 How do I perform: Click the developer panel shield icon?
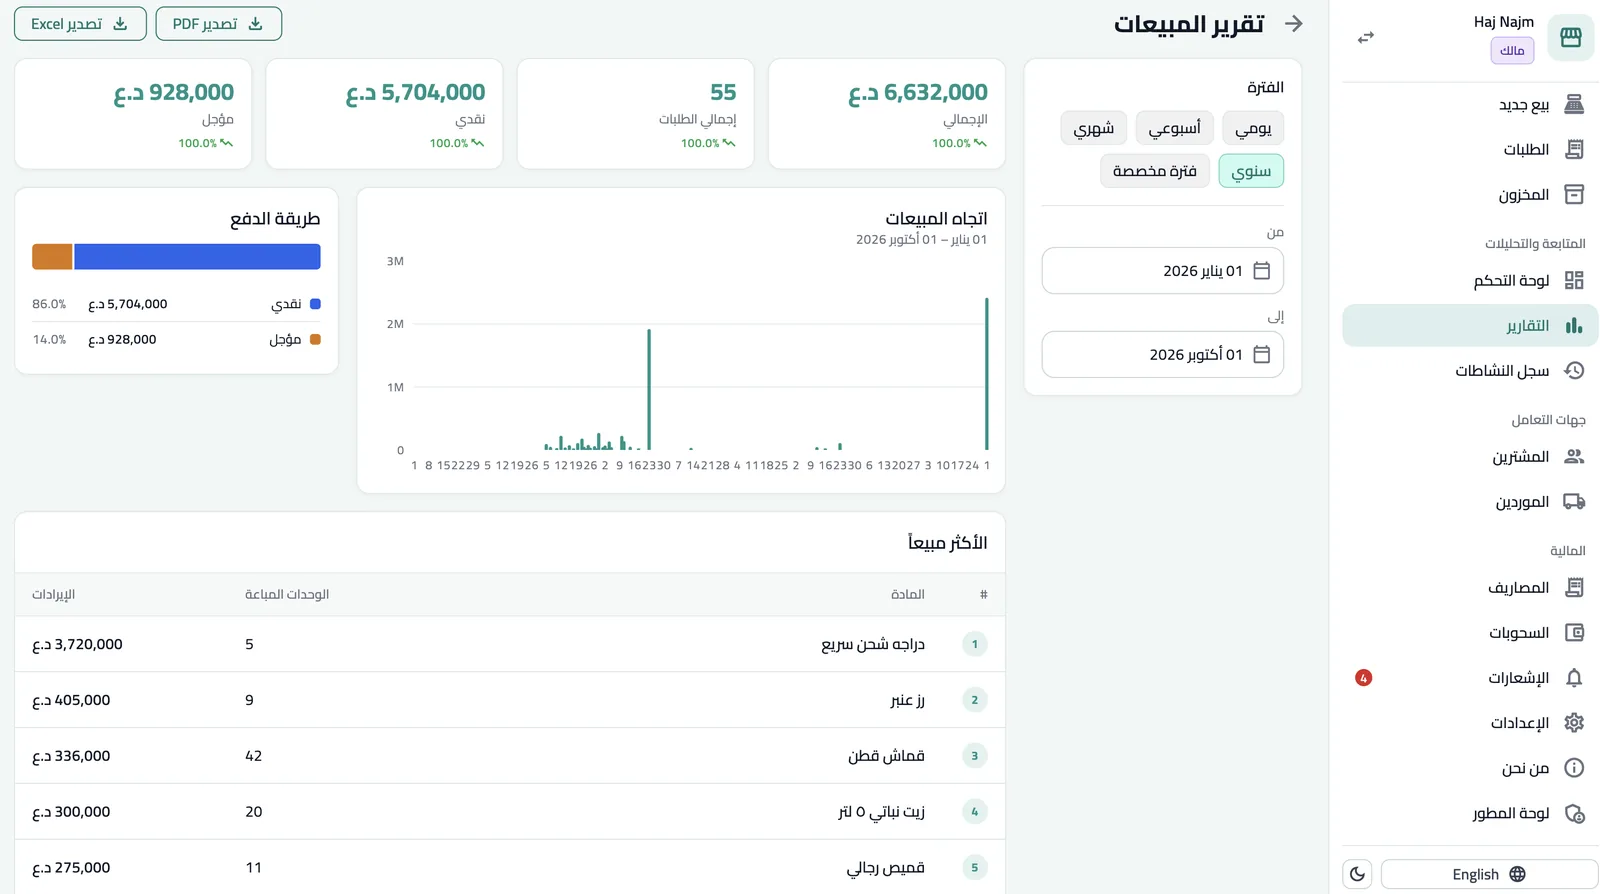(1574, 813)
